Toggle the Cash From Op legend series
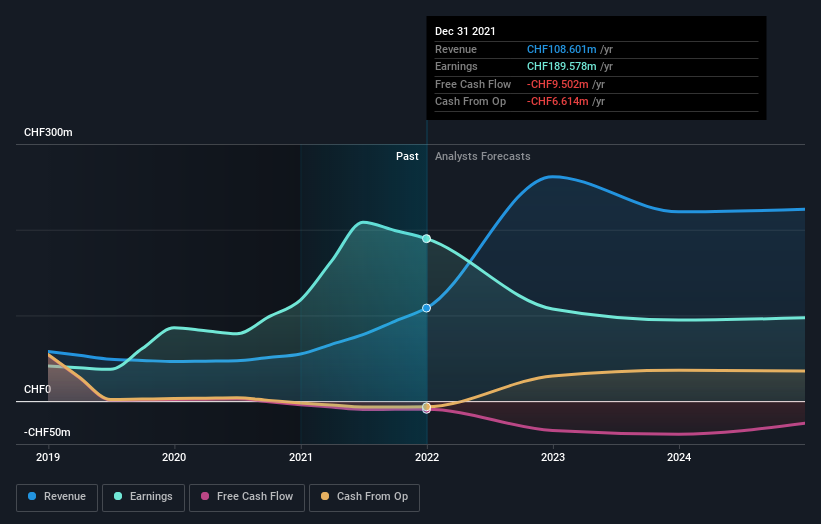This screenshot has width=821, height=524. click(x=364, y=497)
